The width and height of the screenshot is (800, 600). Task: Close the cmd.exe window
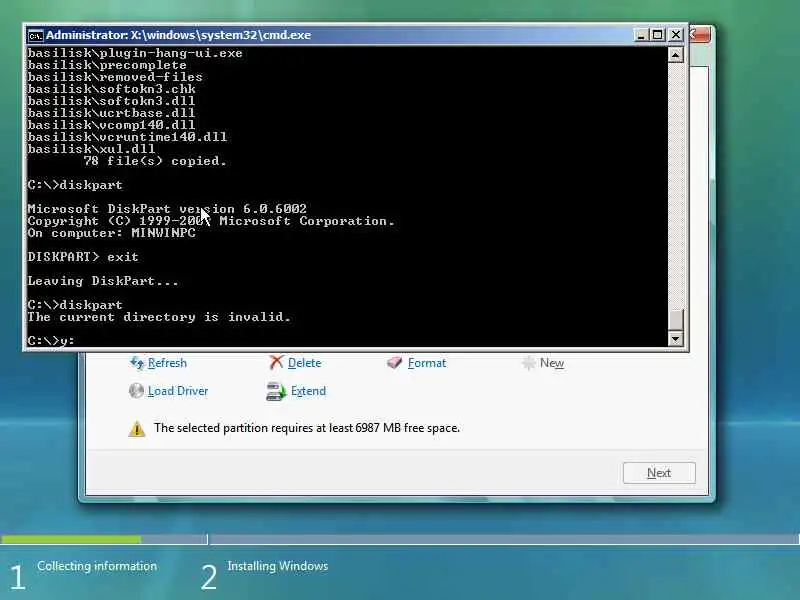676,35
